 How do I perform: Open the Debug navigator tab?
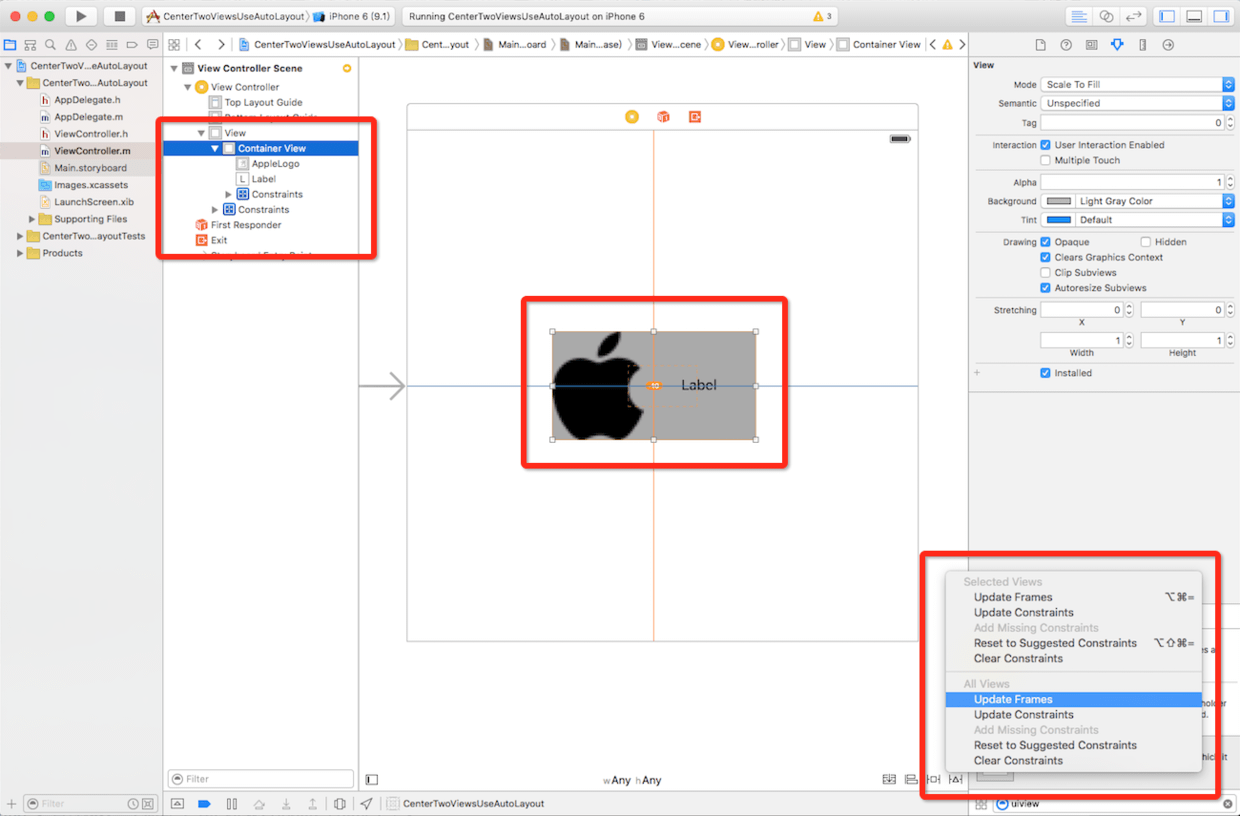pyautogui.click(x=112, y=45)
